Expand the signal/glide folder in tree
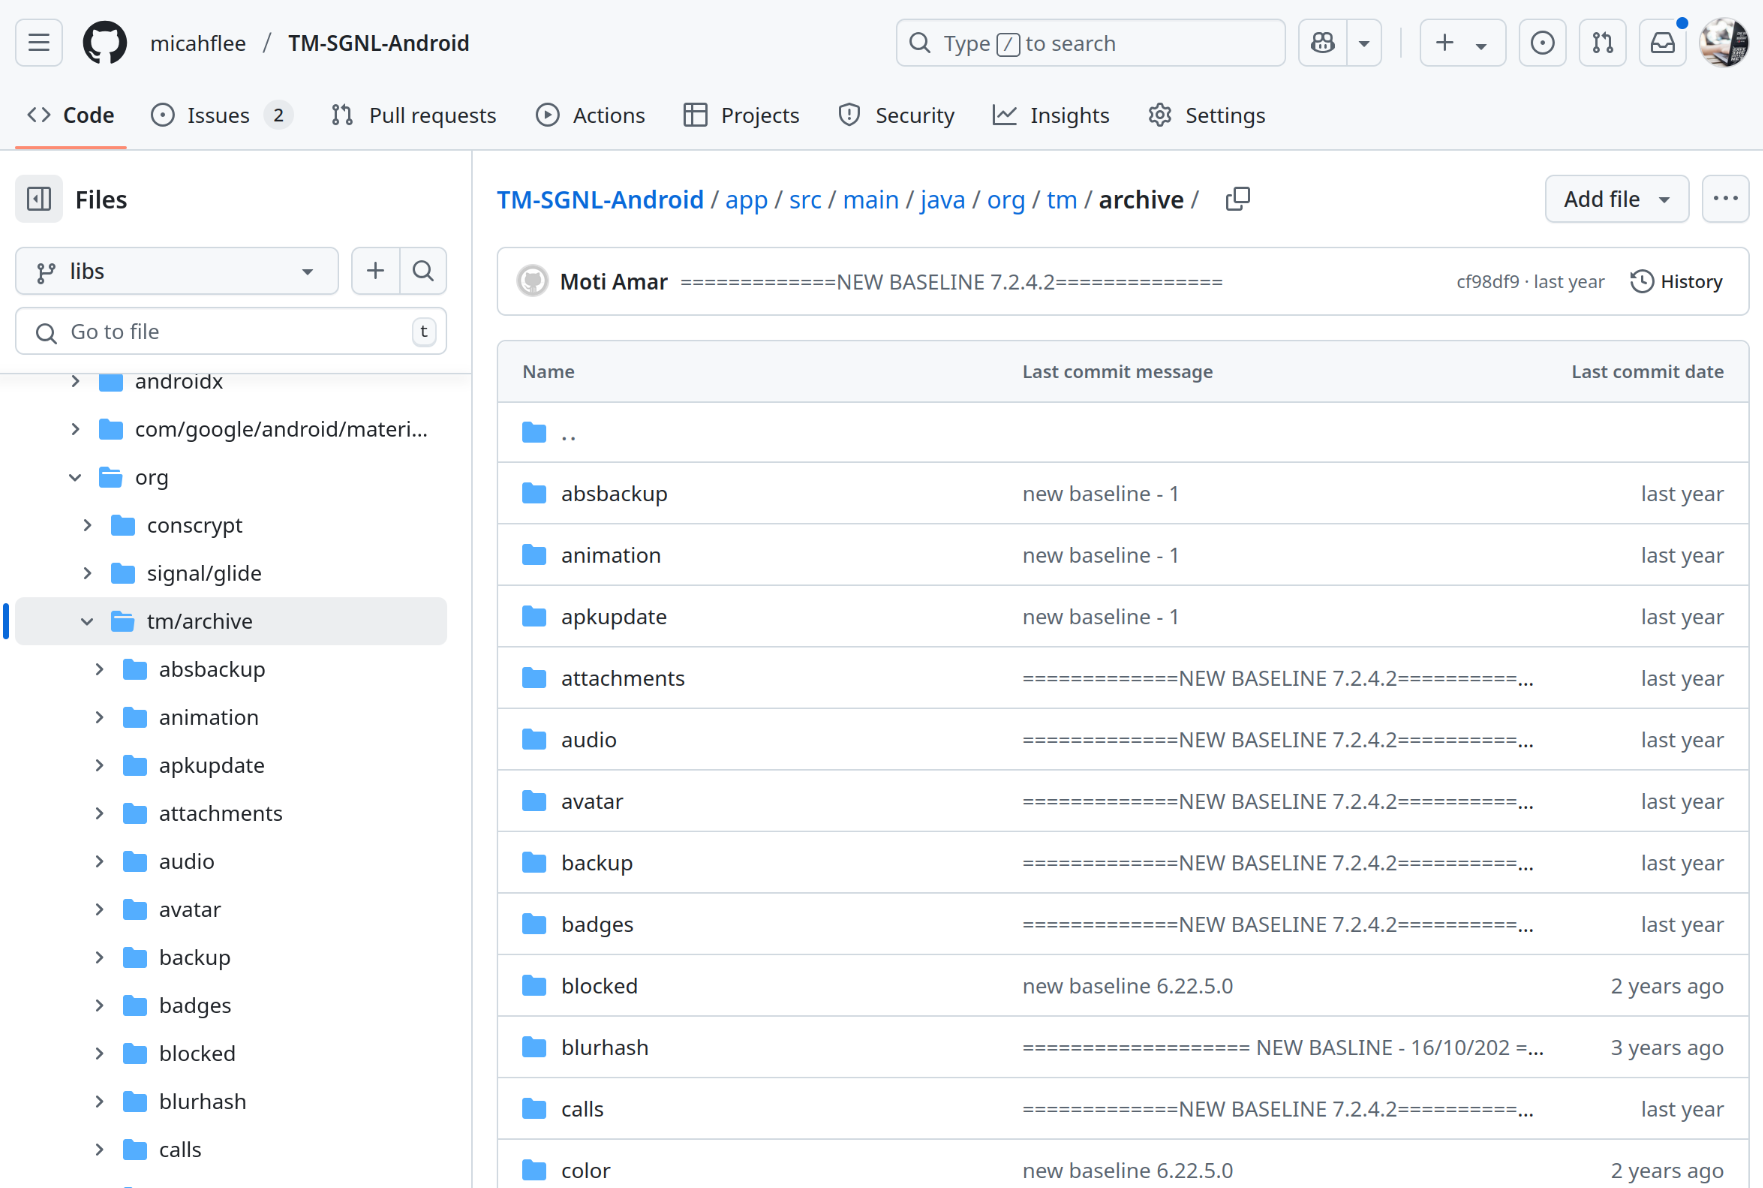The image size is (1763, 1188). coord(87,573)
